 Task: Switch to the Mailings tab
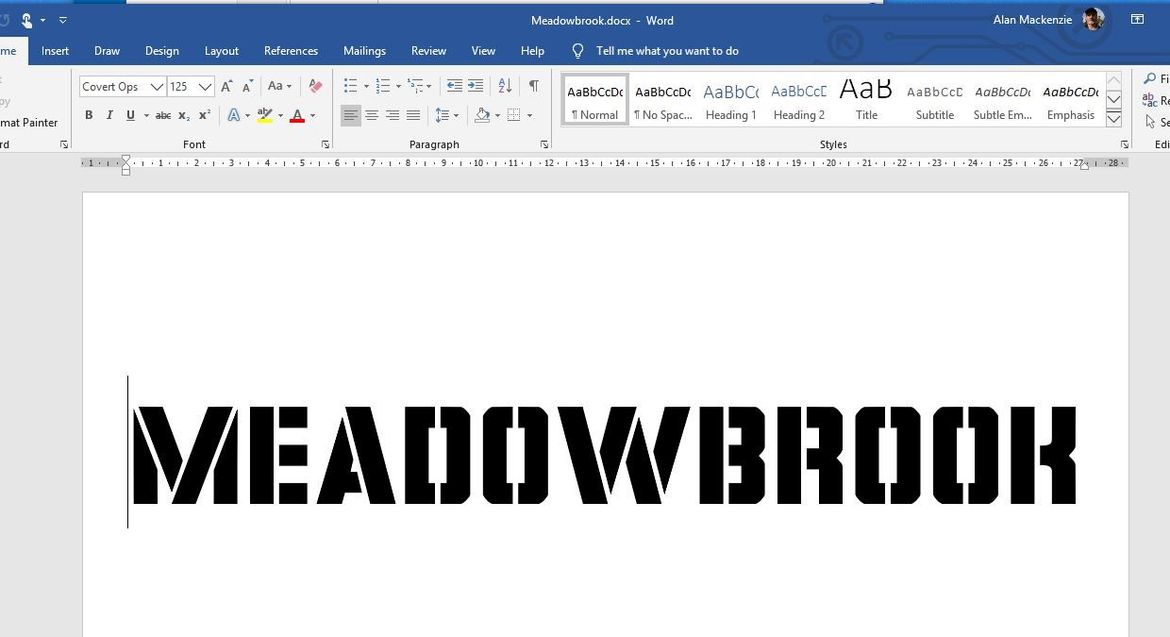coord(364,51)
